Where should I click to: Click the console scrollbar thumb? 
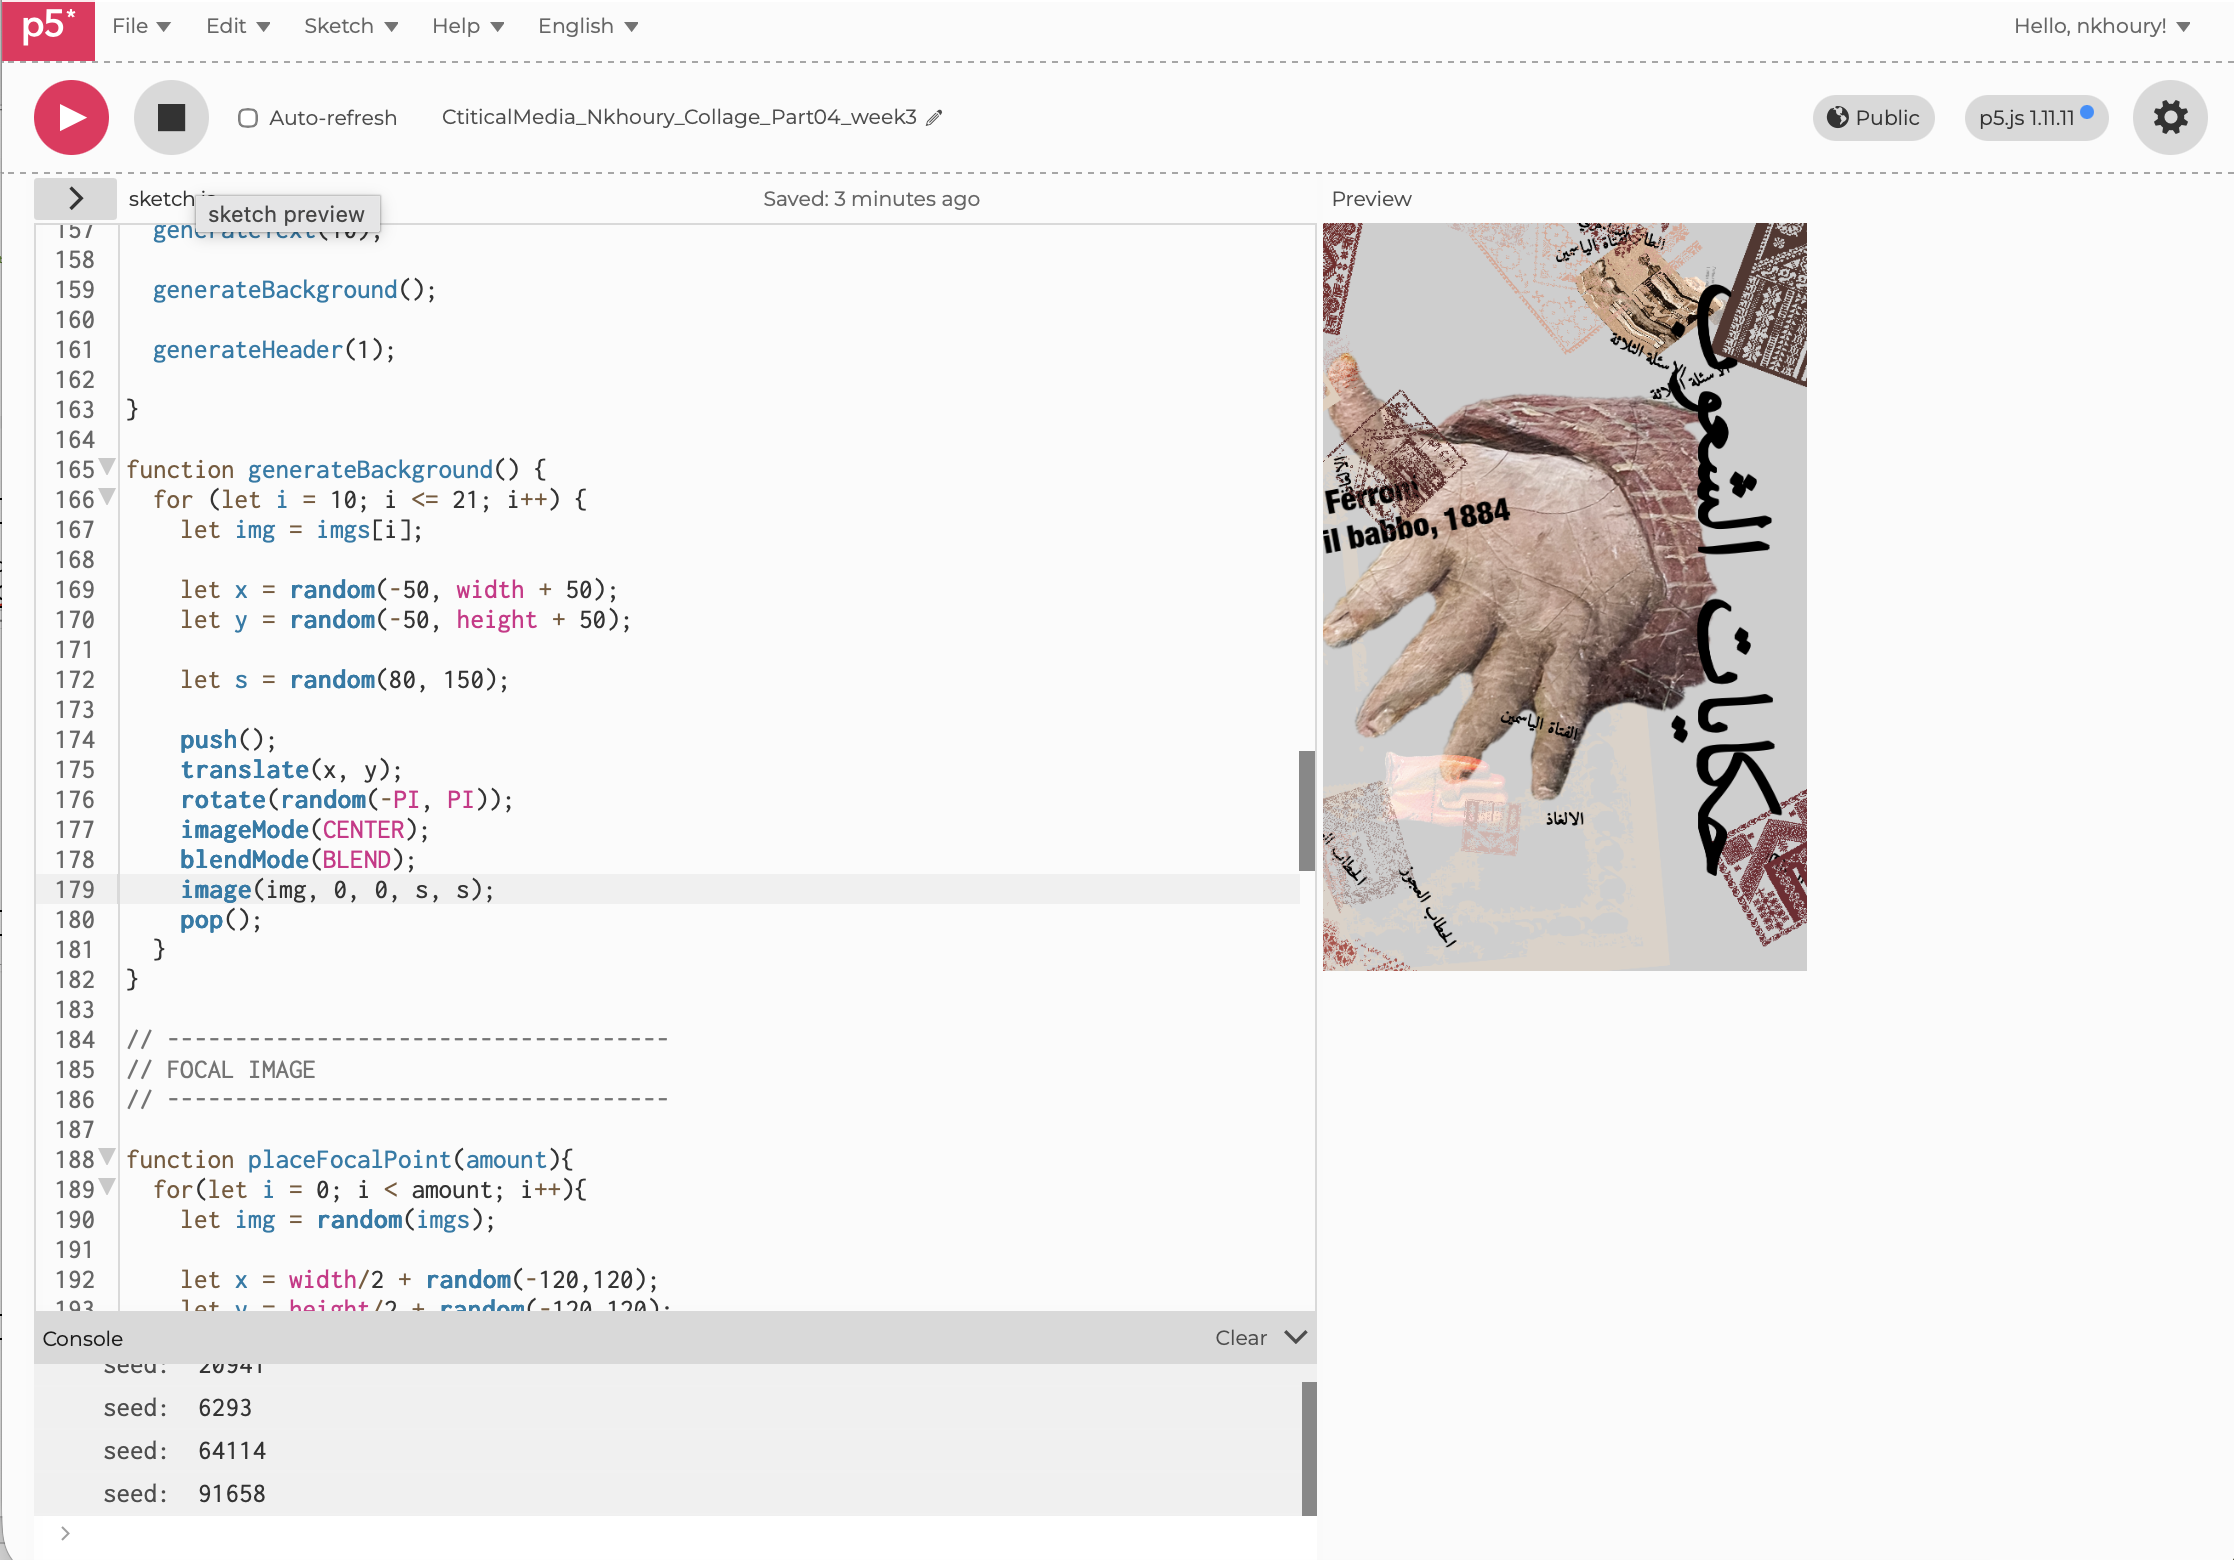tap(1309, 1448)
